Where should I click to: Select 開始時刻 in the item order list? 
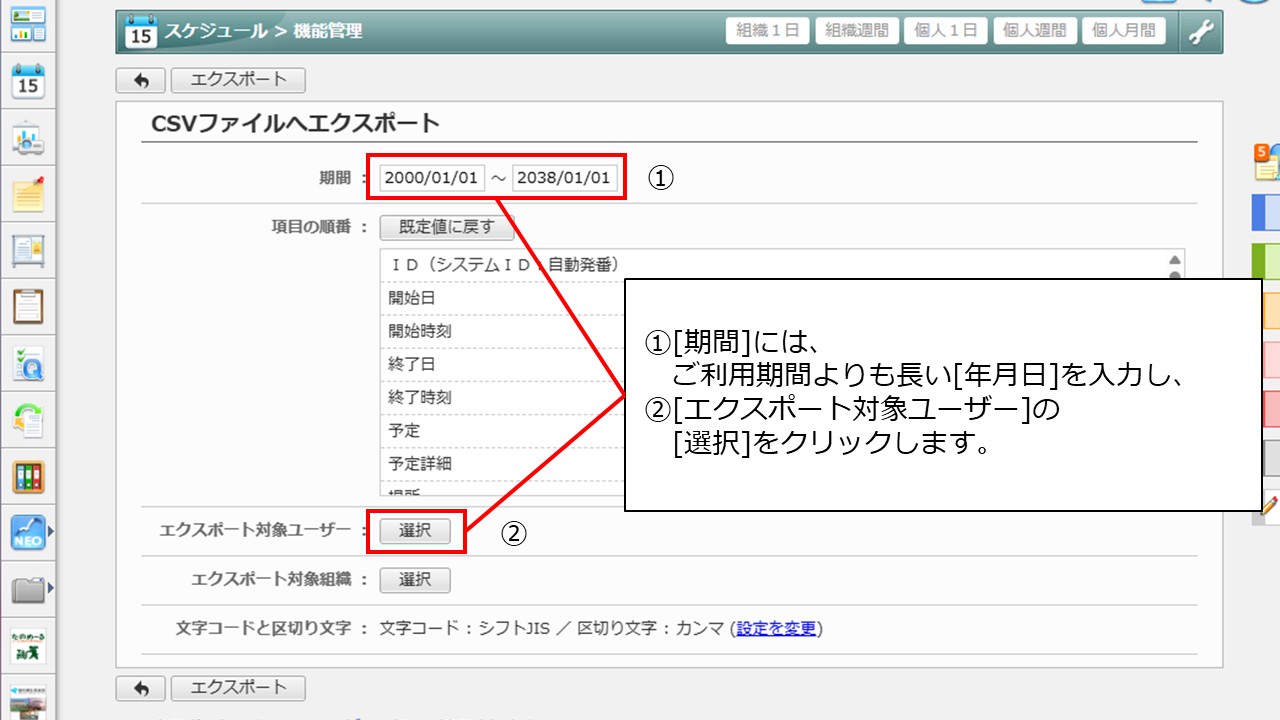coord(500,331)
